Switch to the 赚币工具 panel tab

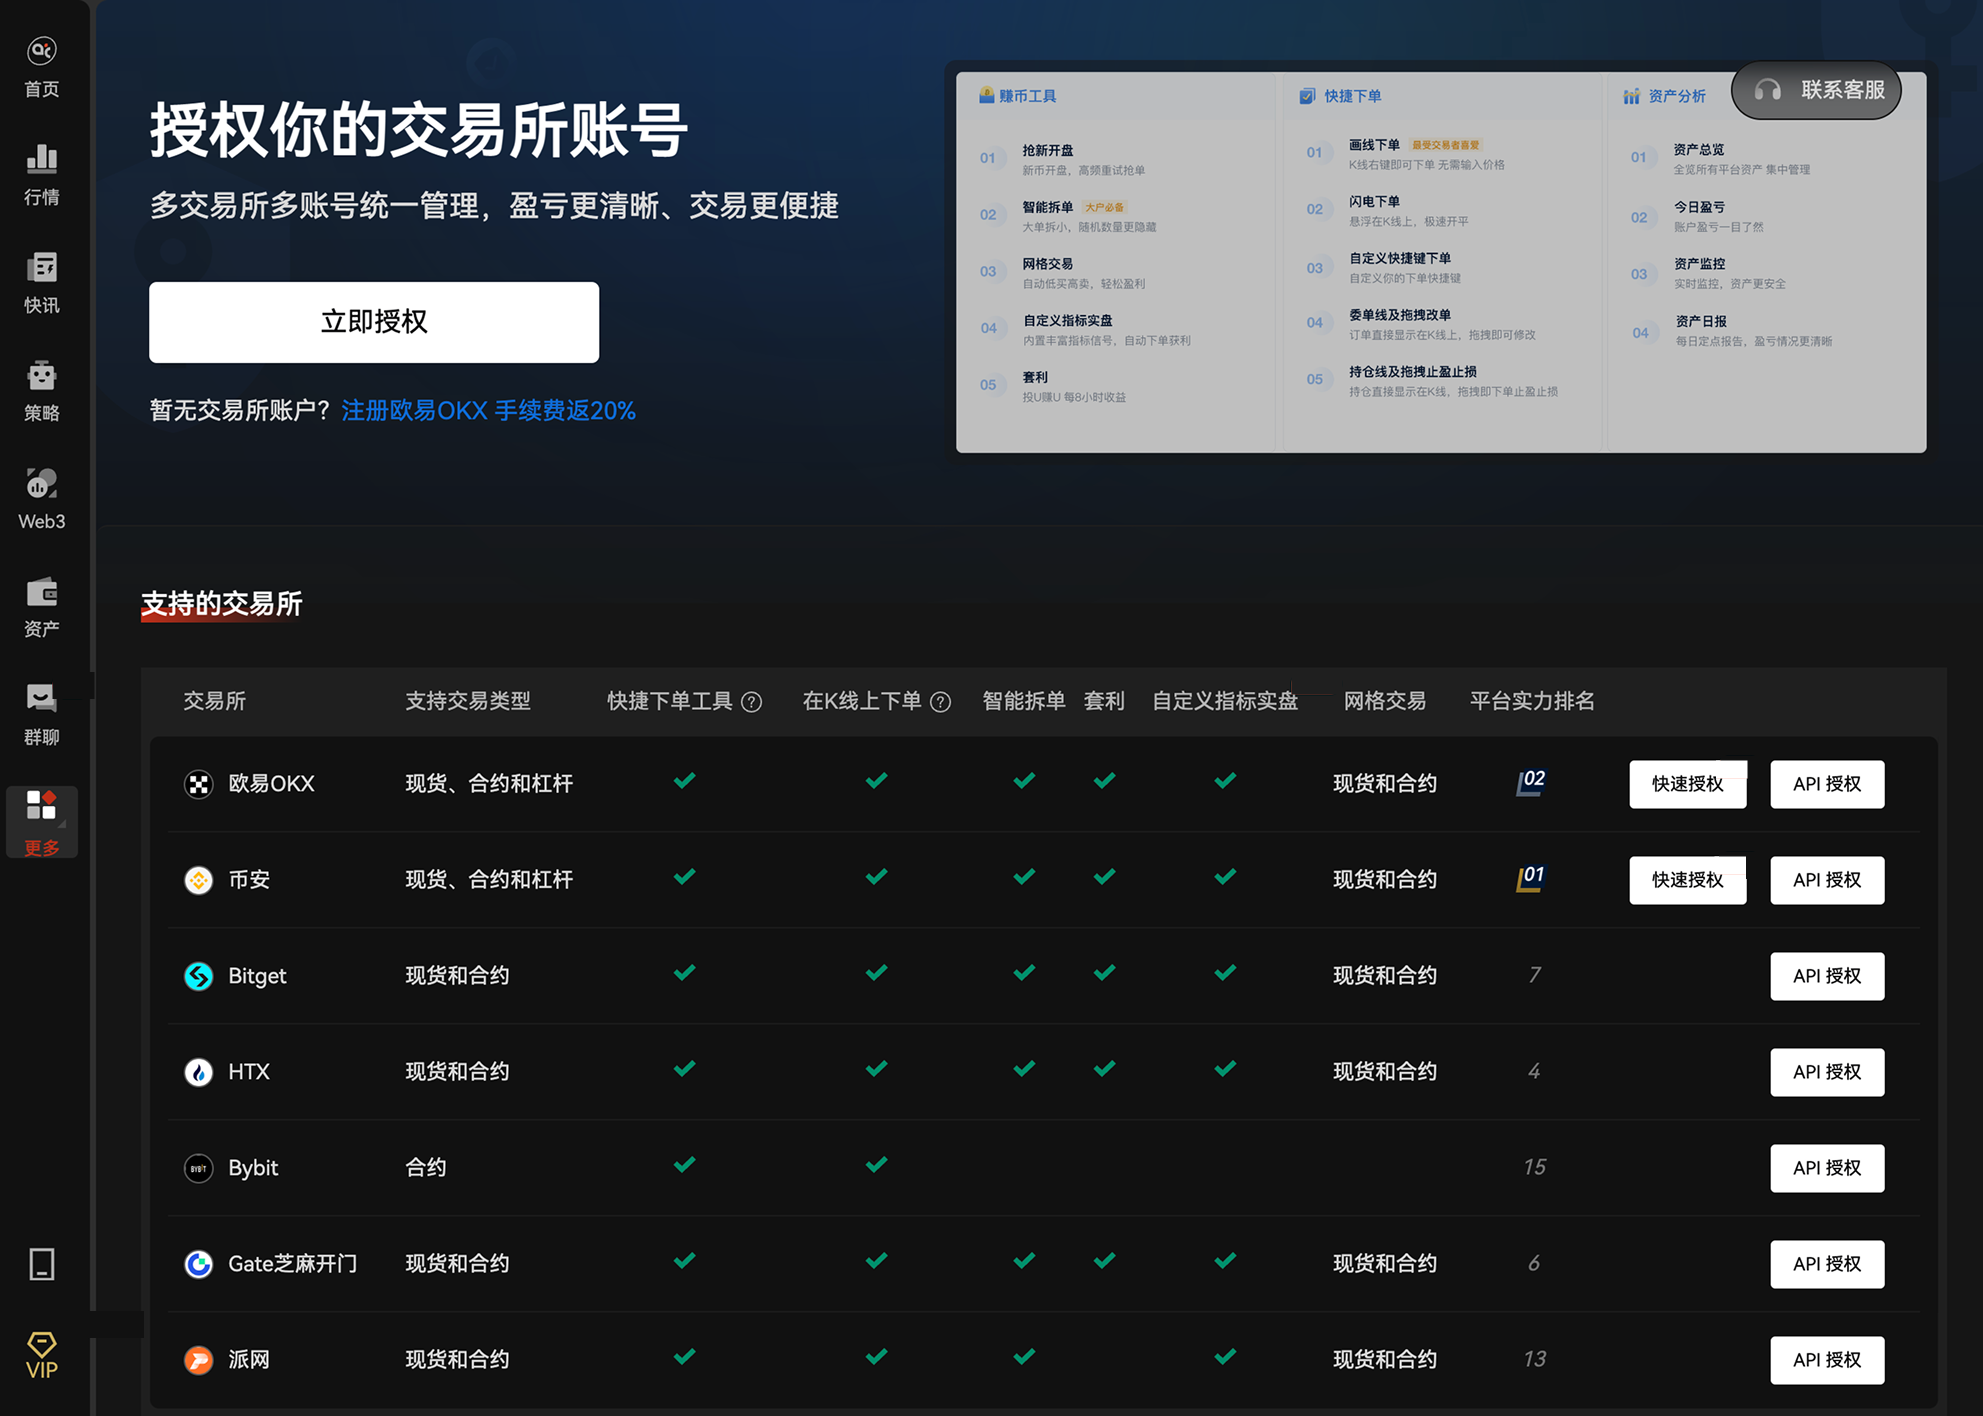1021,96
